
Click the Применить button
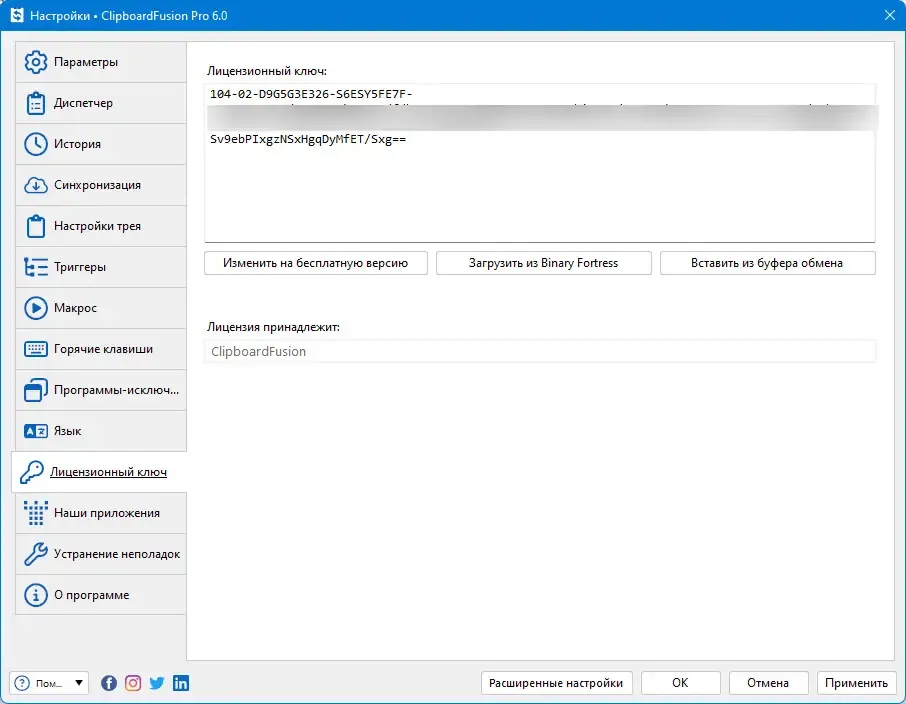[x=856, y=683]
